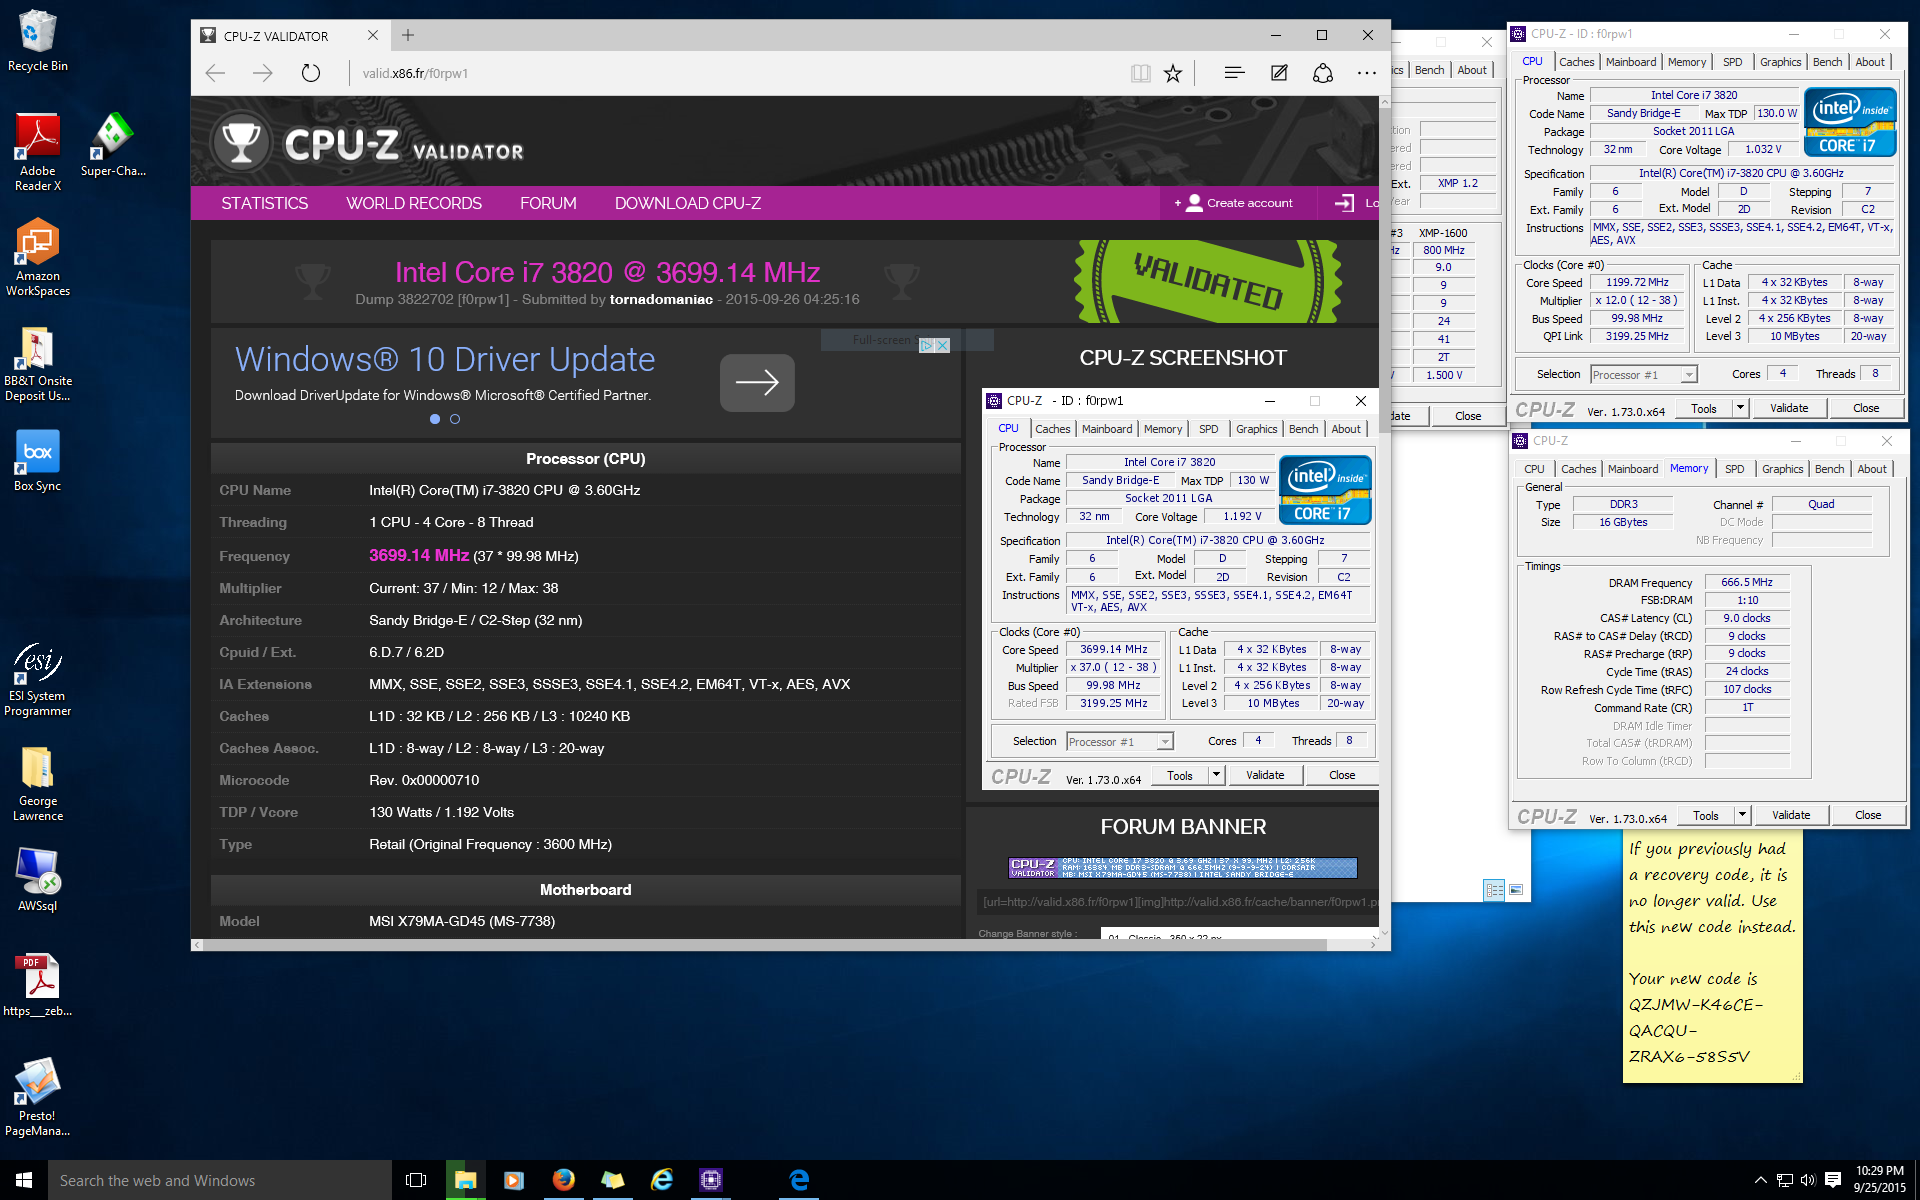1920x1200 pixels.
Task: Open https__zeb PDF file icon
Action: [x=37, y=985]
